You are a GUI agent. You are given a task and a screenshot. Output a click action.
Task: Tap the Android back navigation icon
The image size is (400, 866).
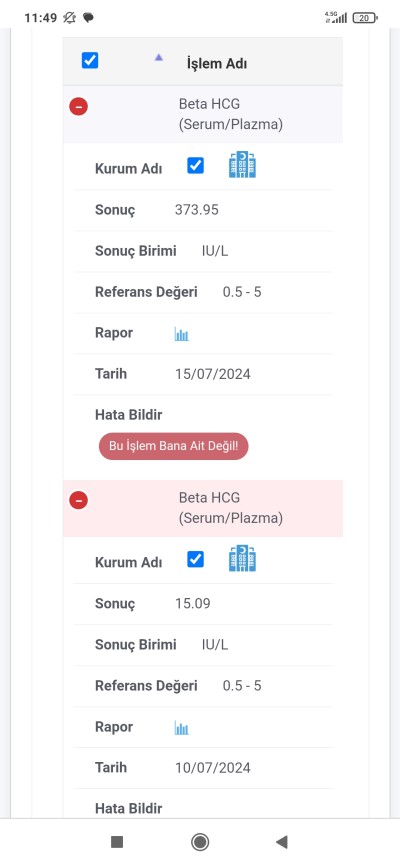click(x=282, y=842)
